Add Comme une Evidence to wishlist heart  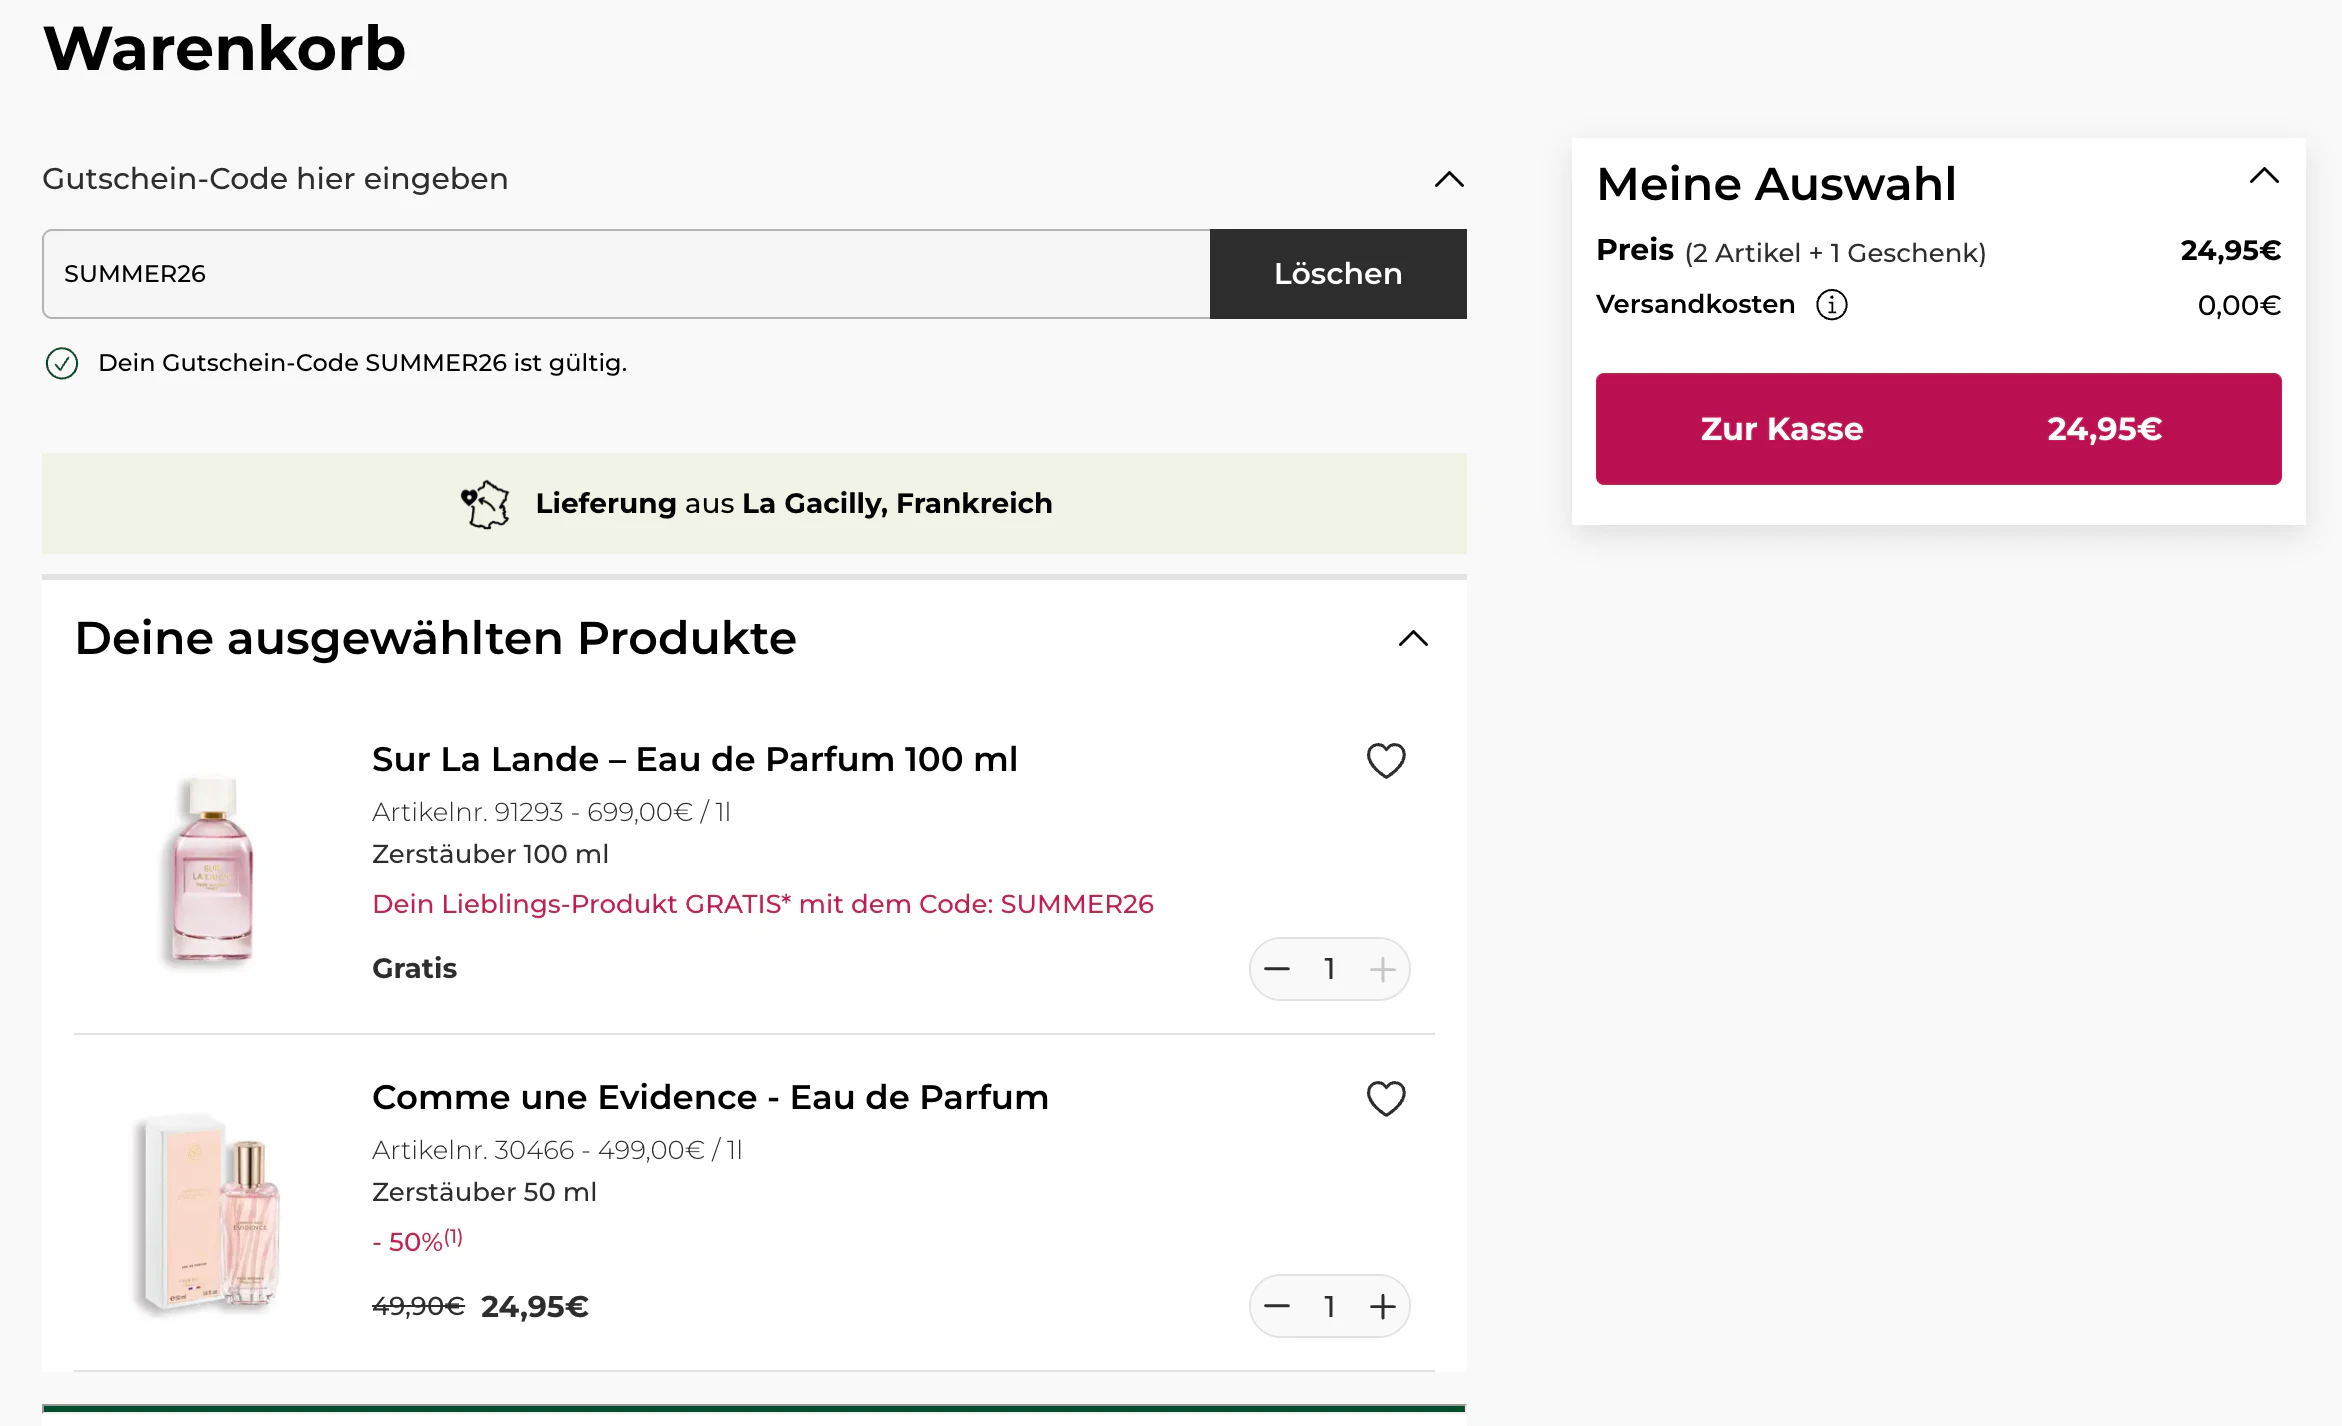1386,1099
